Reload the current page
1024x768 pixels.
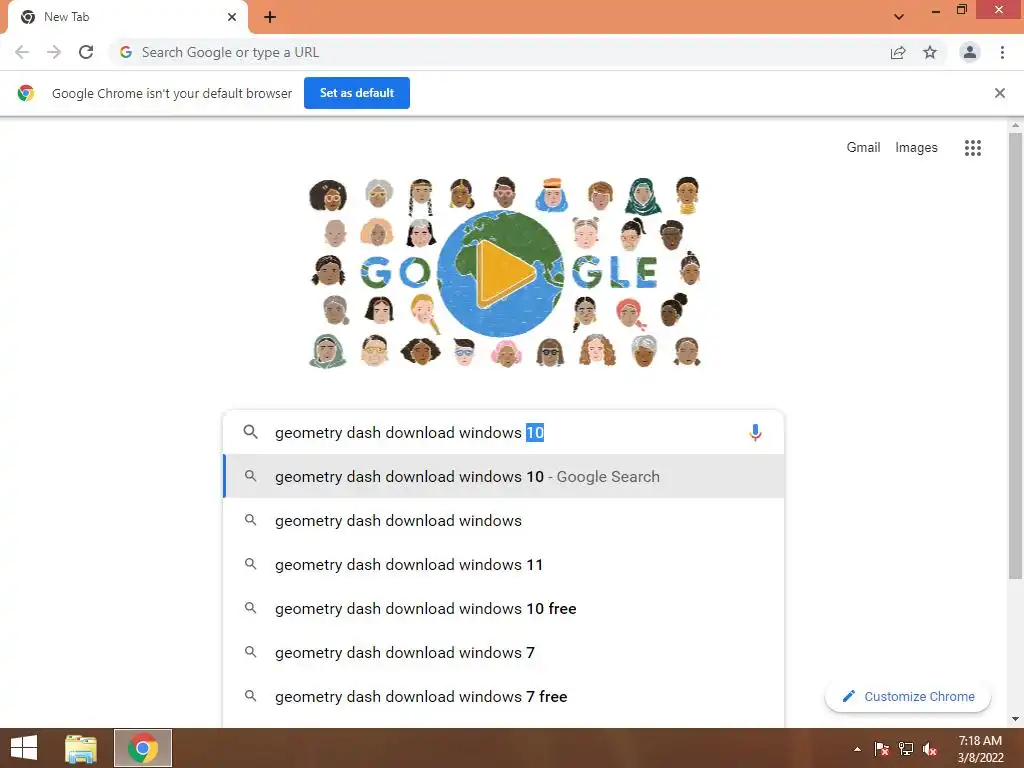pyautogui.click(x=86, y=52)
